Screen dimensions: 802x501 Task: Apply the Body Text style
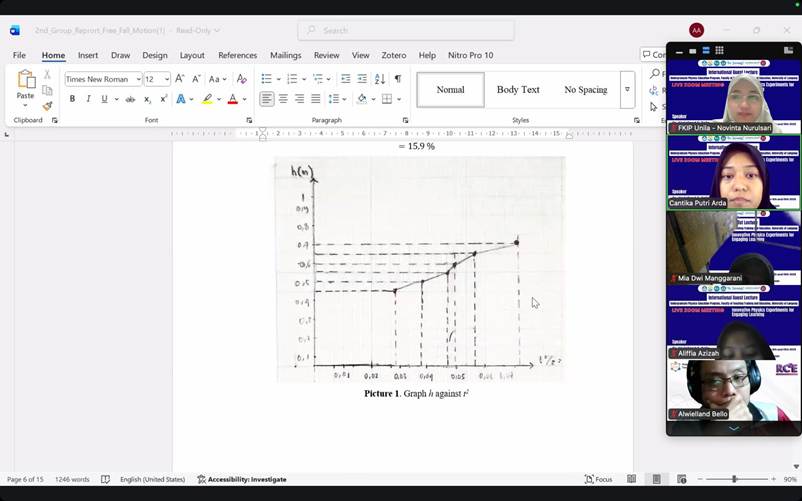coord(518,90)
